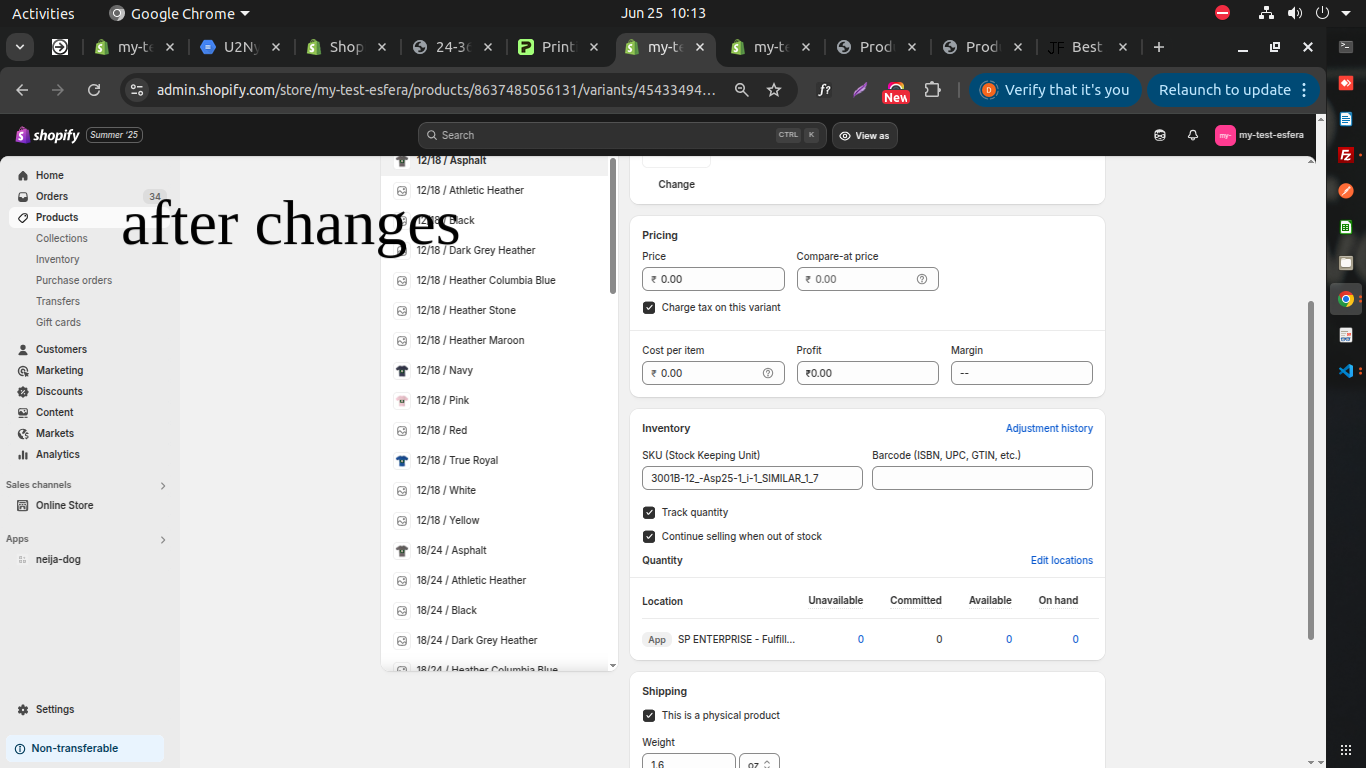This screenshot has height=768, width=1366.
Task: Open Visual Studio Code from the dock
Action: coord(1346,371)
